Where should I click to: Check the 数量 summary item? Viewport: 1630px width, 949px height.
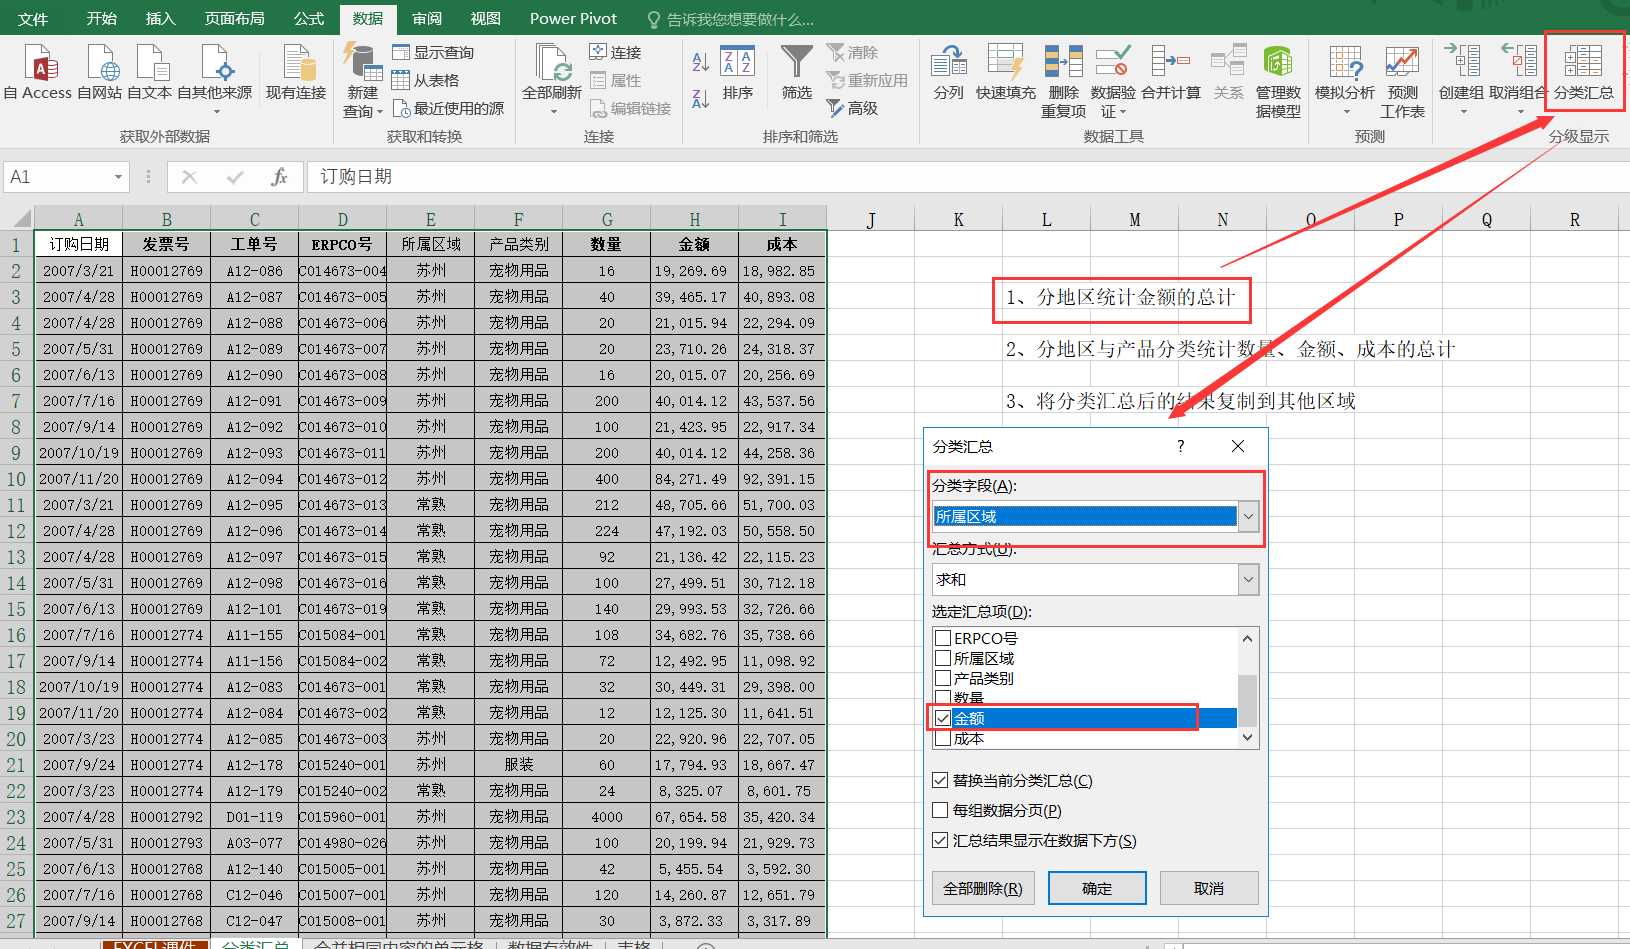pos(943,697)
